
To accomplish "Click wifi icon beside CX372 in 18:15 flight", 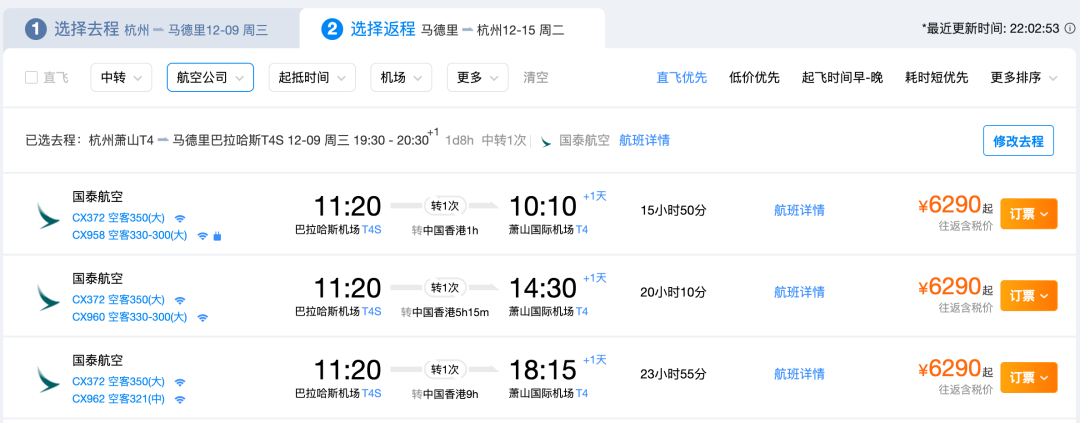I will [x=180, y=382].
